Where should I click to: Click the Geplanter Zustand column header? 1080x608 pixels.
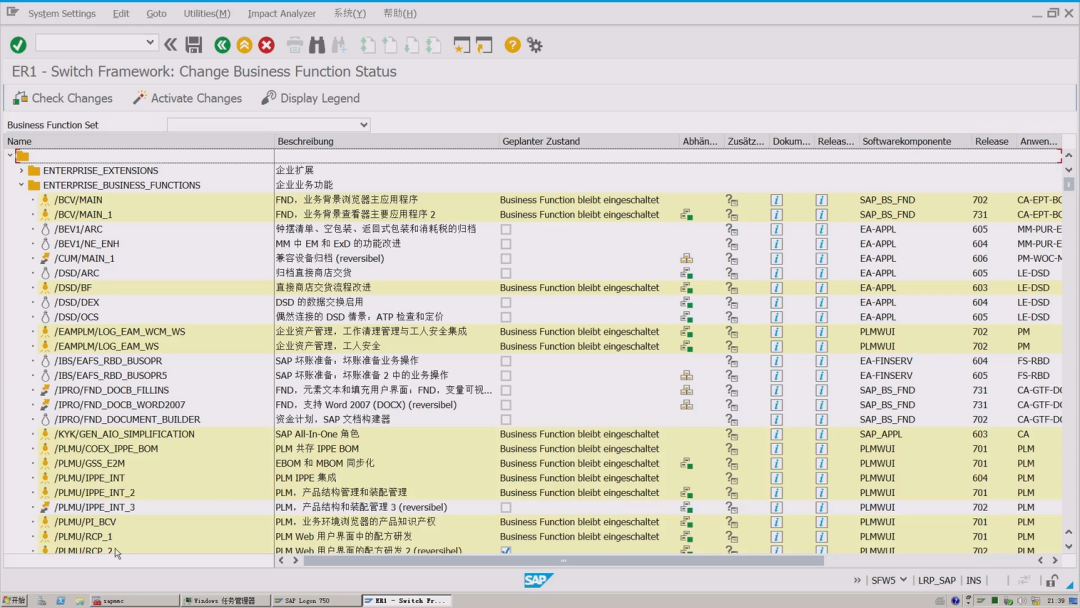pos(588,141)
